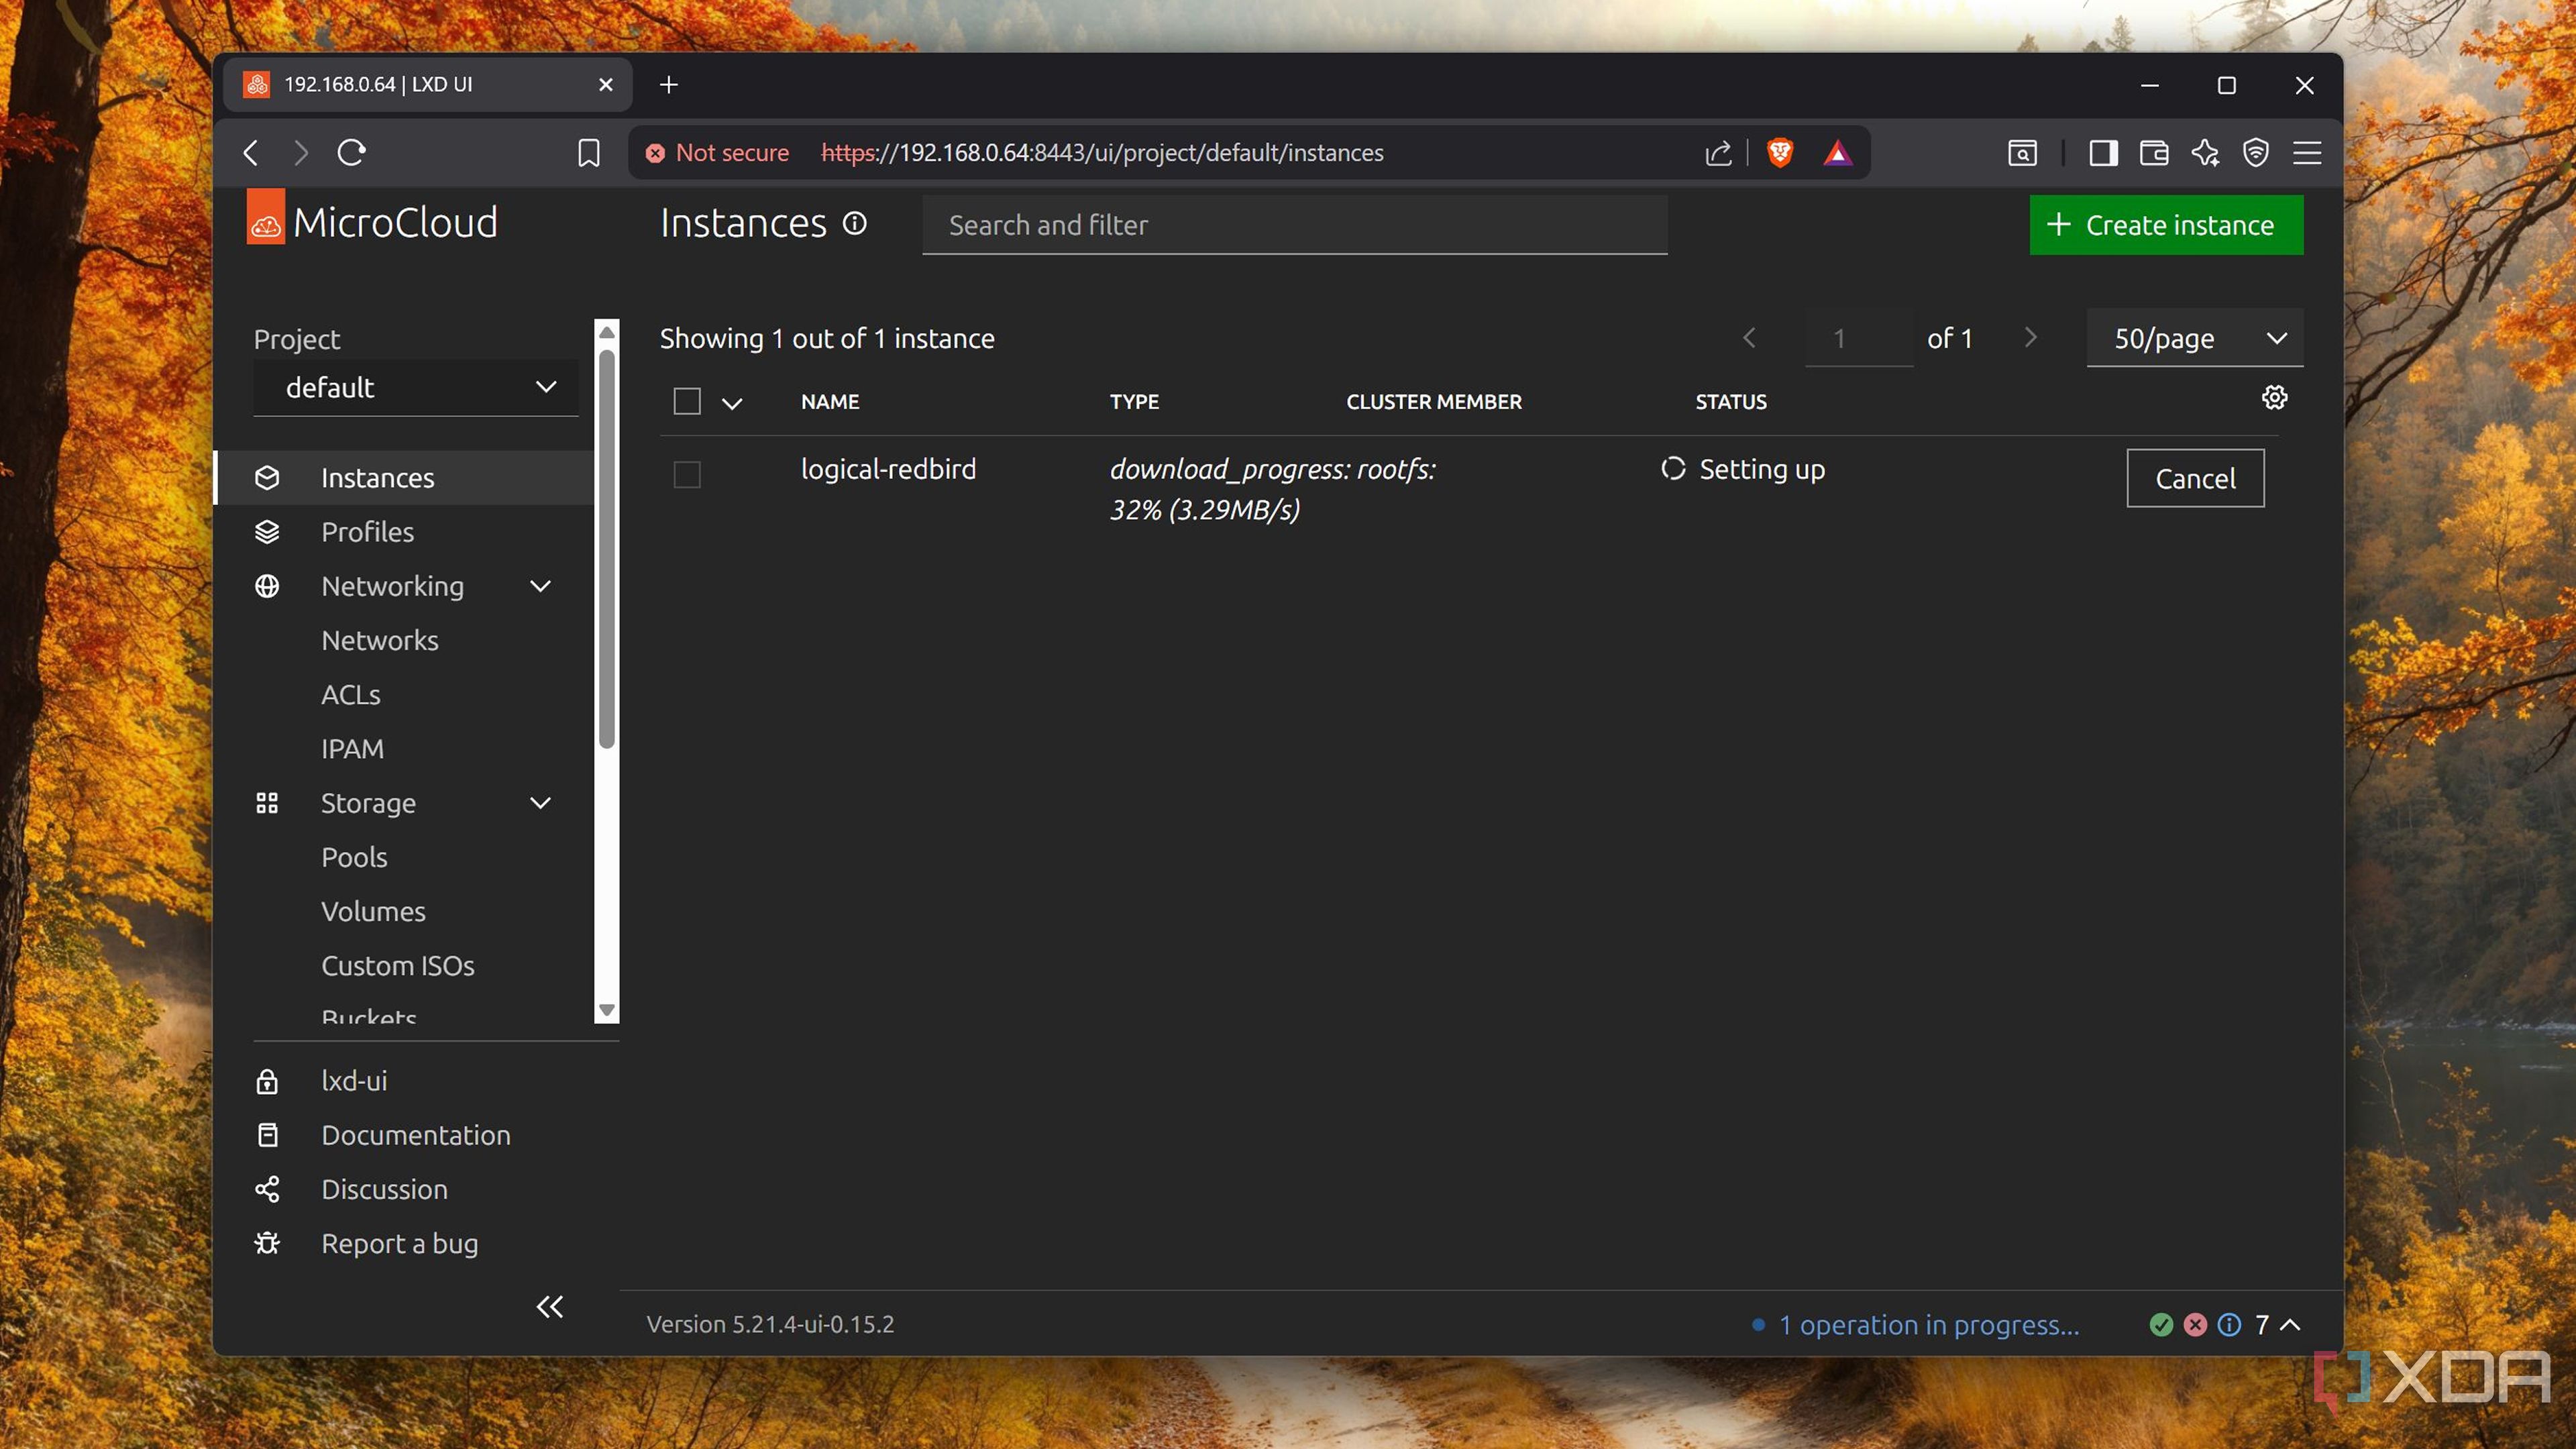The image size is (2576, 1449).
Task: Open ACLs in the sidebar
Action: (x=351, y=694)
